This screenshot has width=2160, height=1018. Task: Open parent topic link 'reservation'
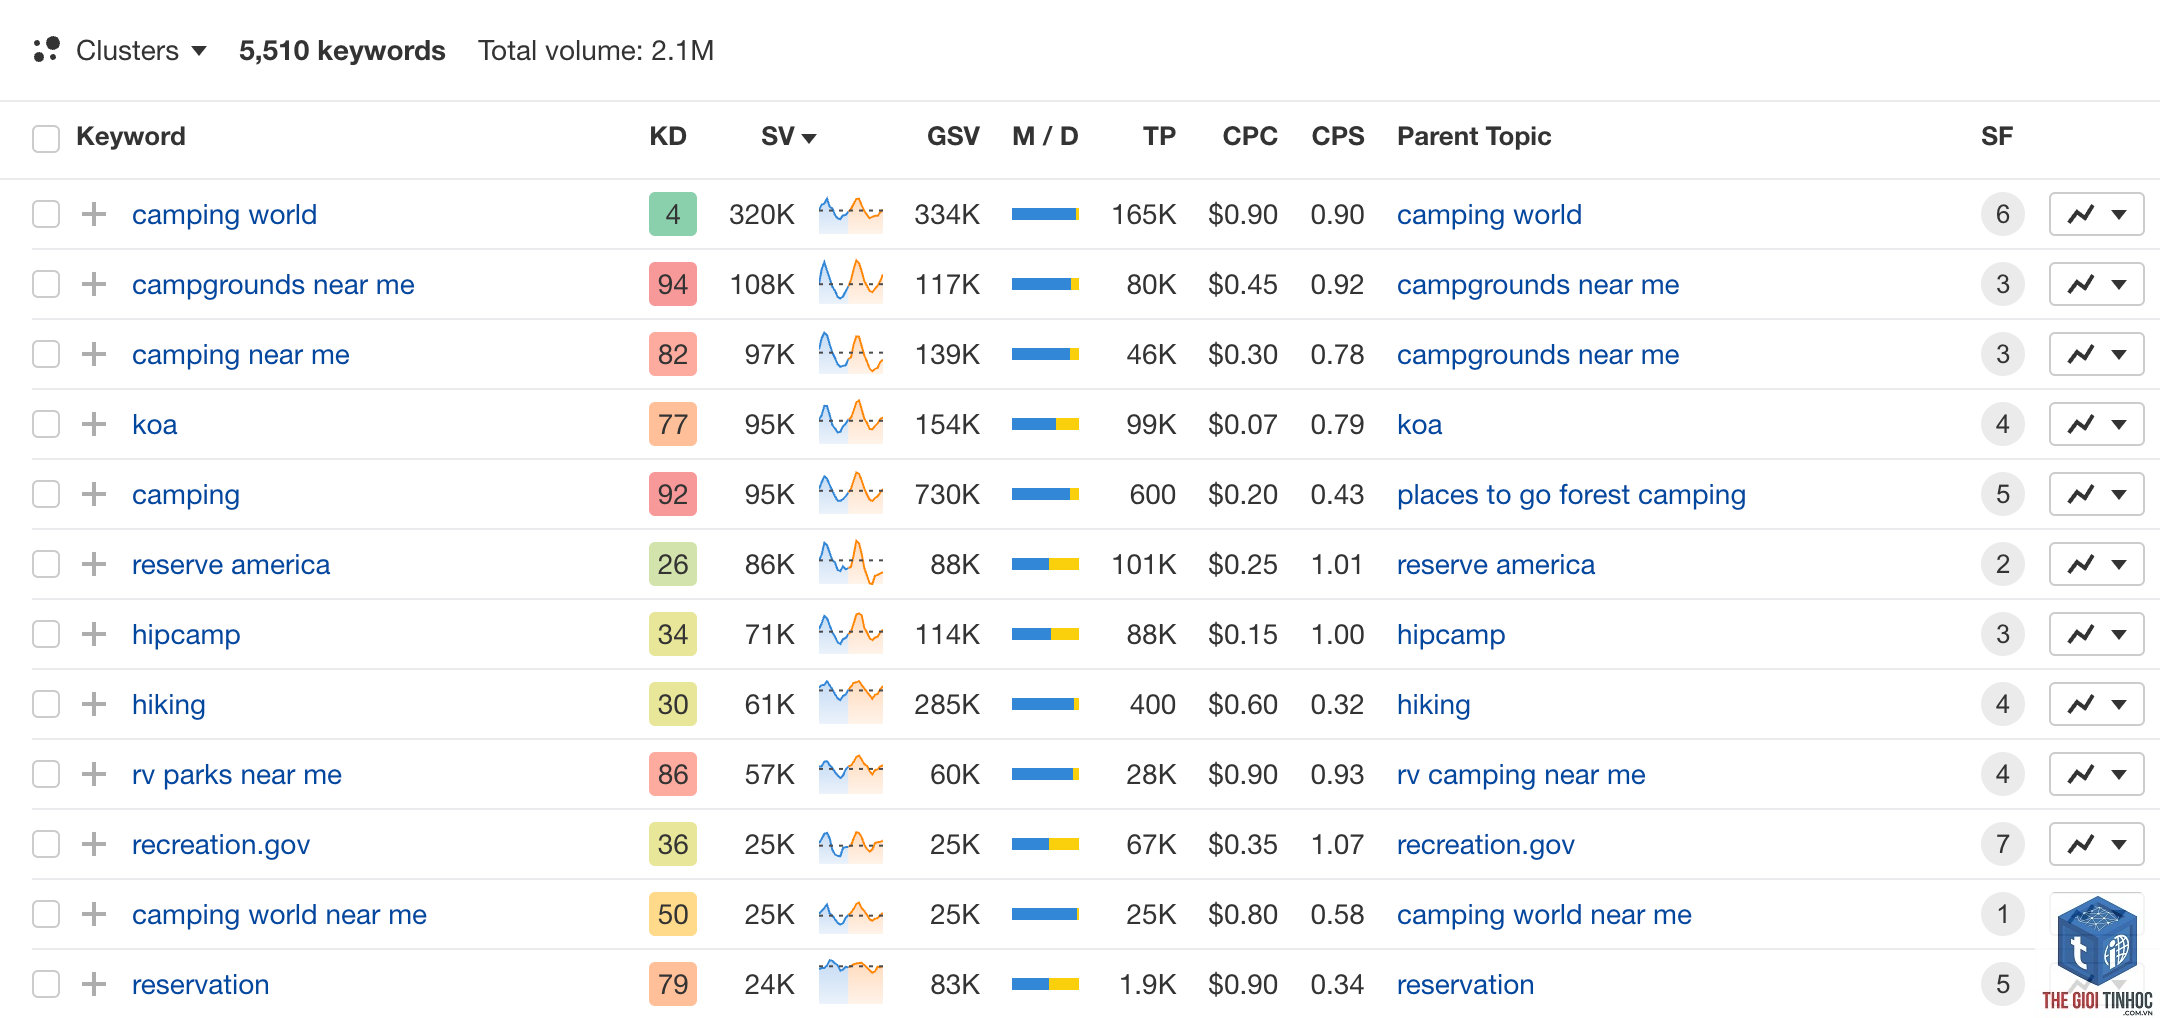1465,984
